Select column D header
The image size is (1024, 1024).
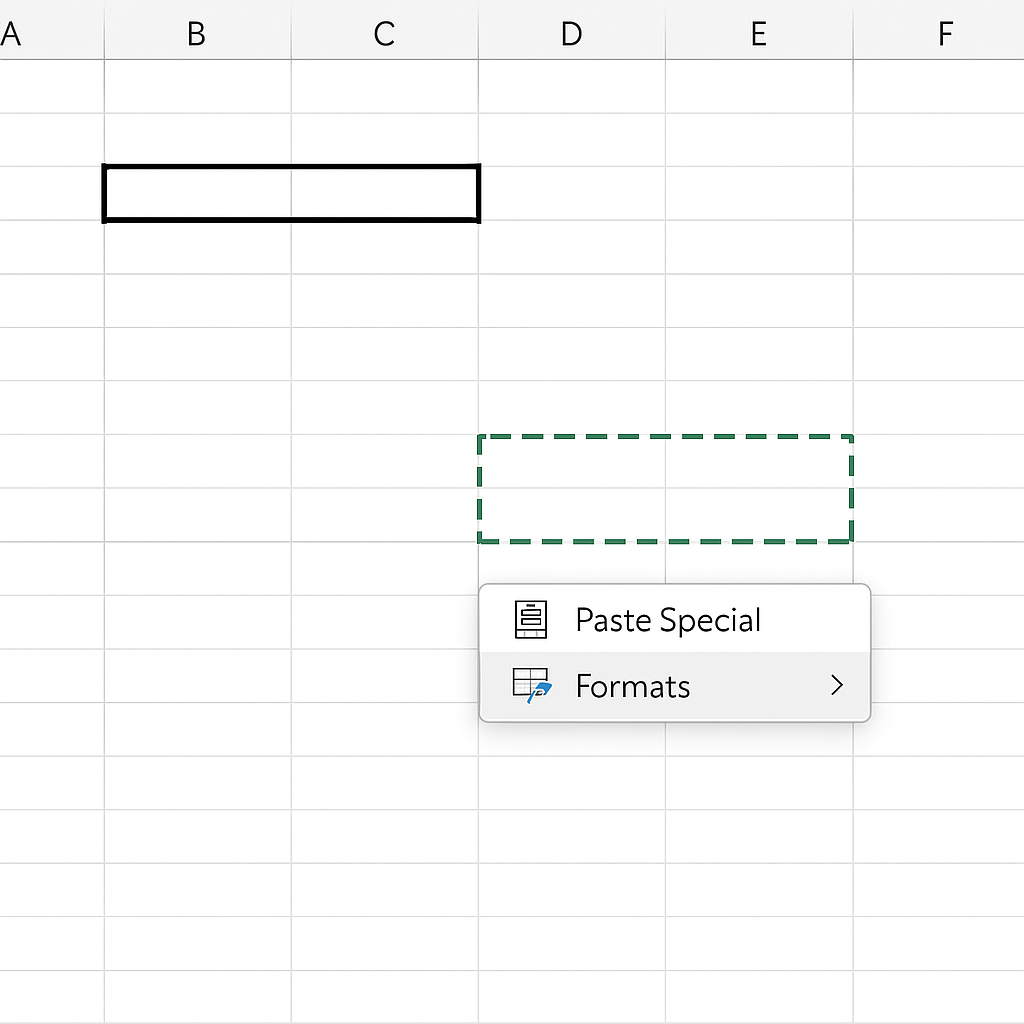pyautogui.click(x=571, y=34)
